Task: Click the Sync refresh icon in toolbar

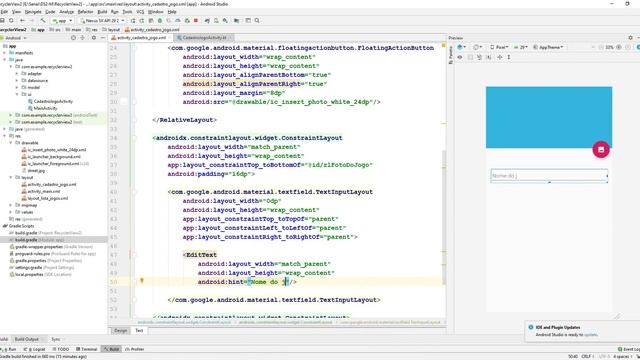Action: pyautogui.click(x=11, y=20)
